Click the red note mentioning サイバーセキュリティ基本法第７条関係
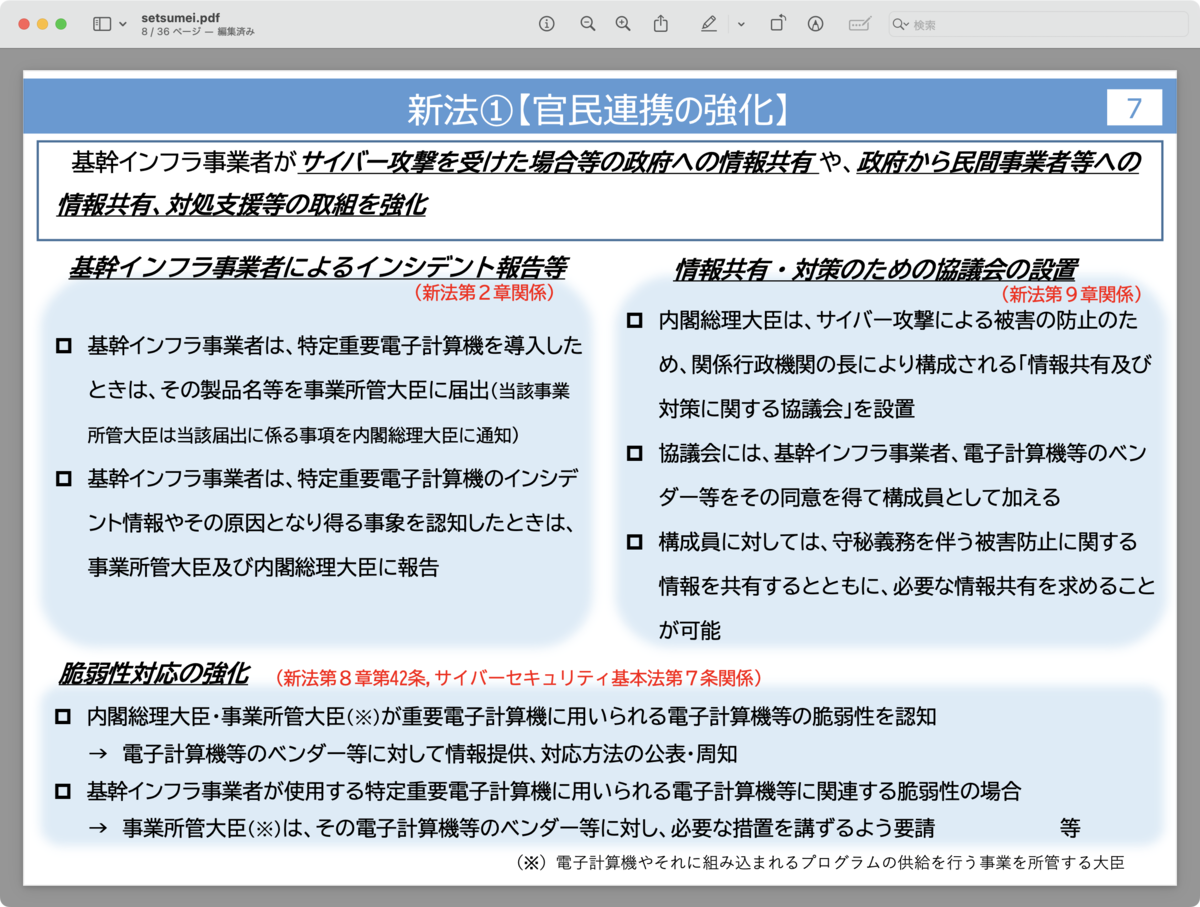 coord(520,678)
